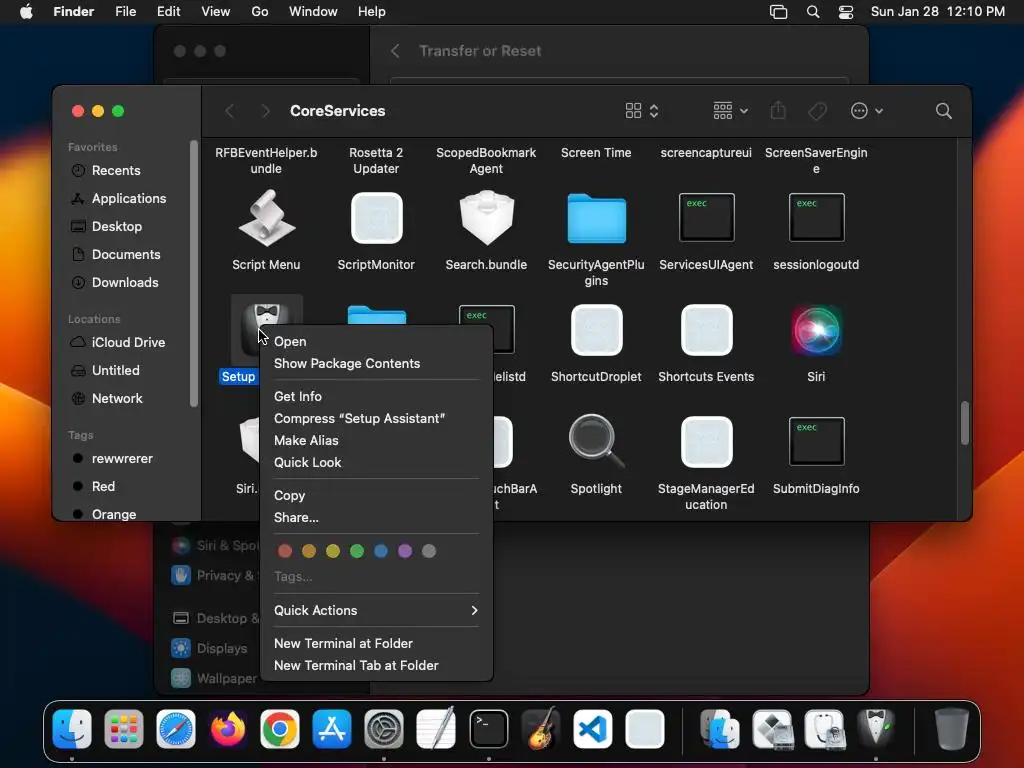Click the Finder file list scrollbar

click(965, 423)
